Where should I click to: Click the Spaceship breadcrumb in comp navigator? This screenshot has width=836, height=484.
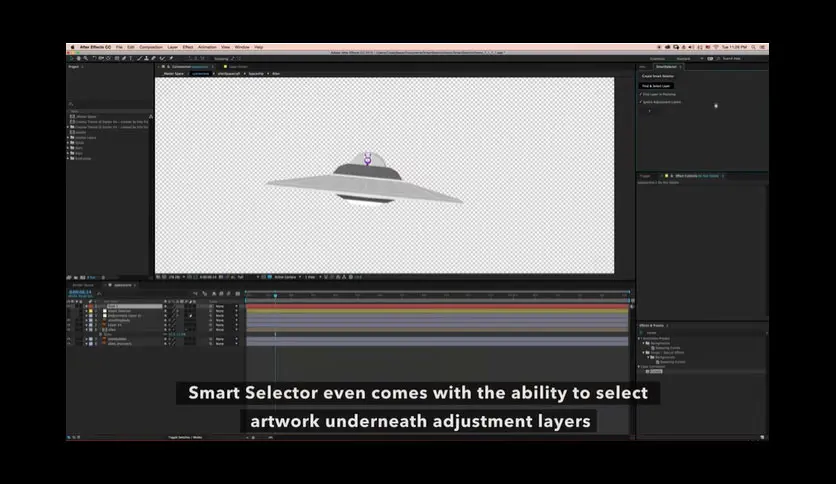click(x=256, y=74)
